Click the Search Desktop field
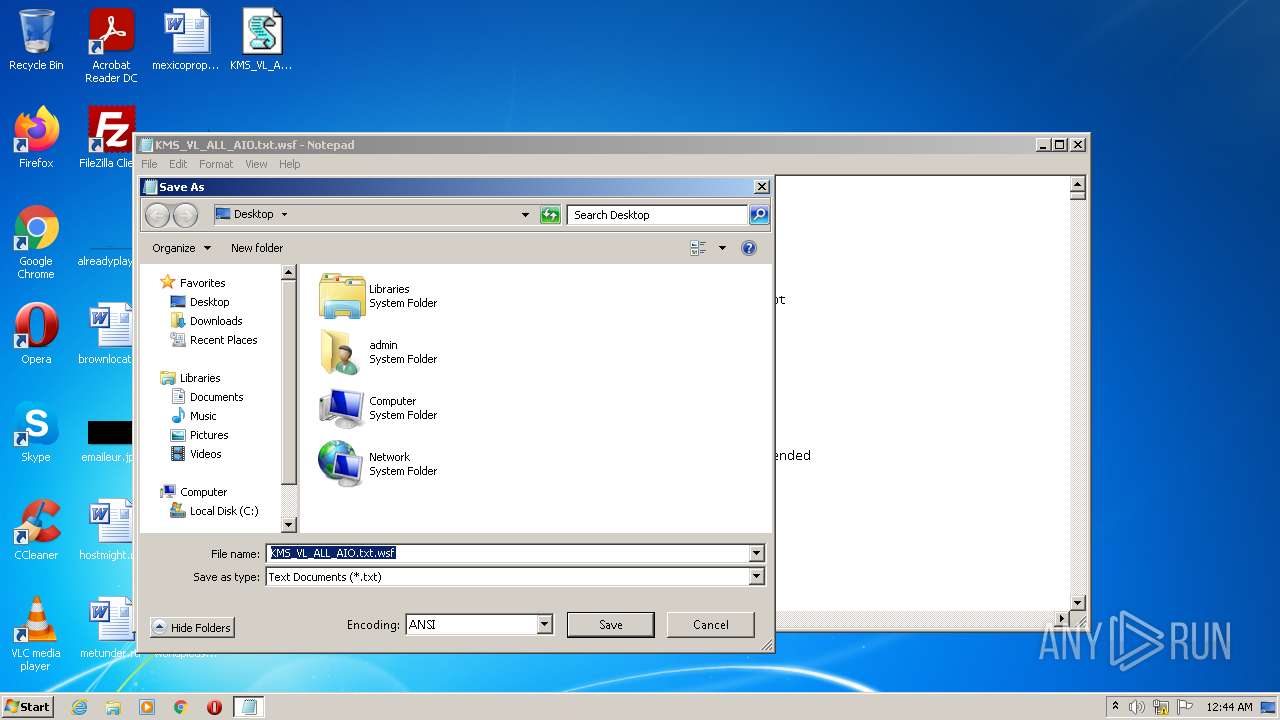1280x720 pixels. click(657, 215)
